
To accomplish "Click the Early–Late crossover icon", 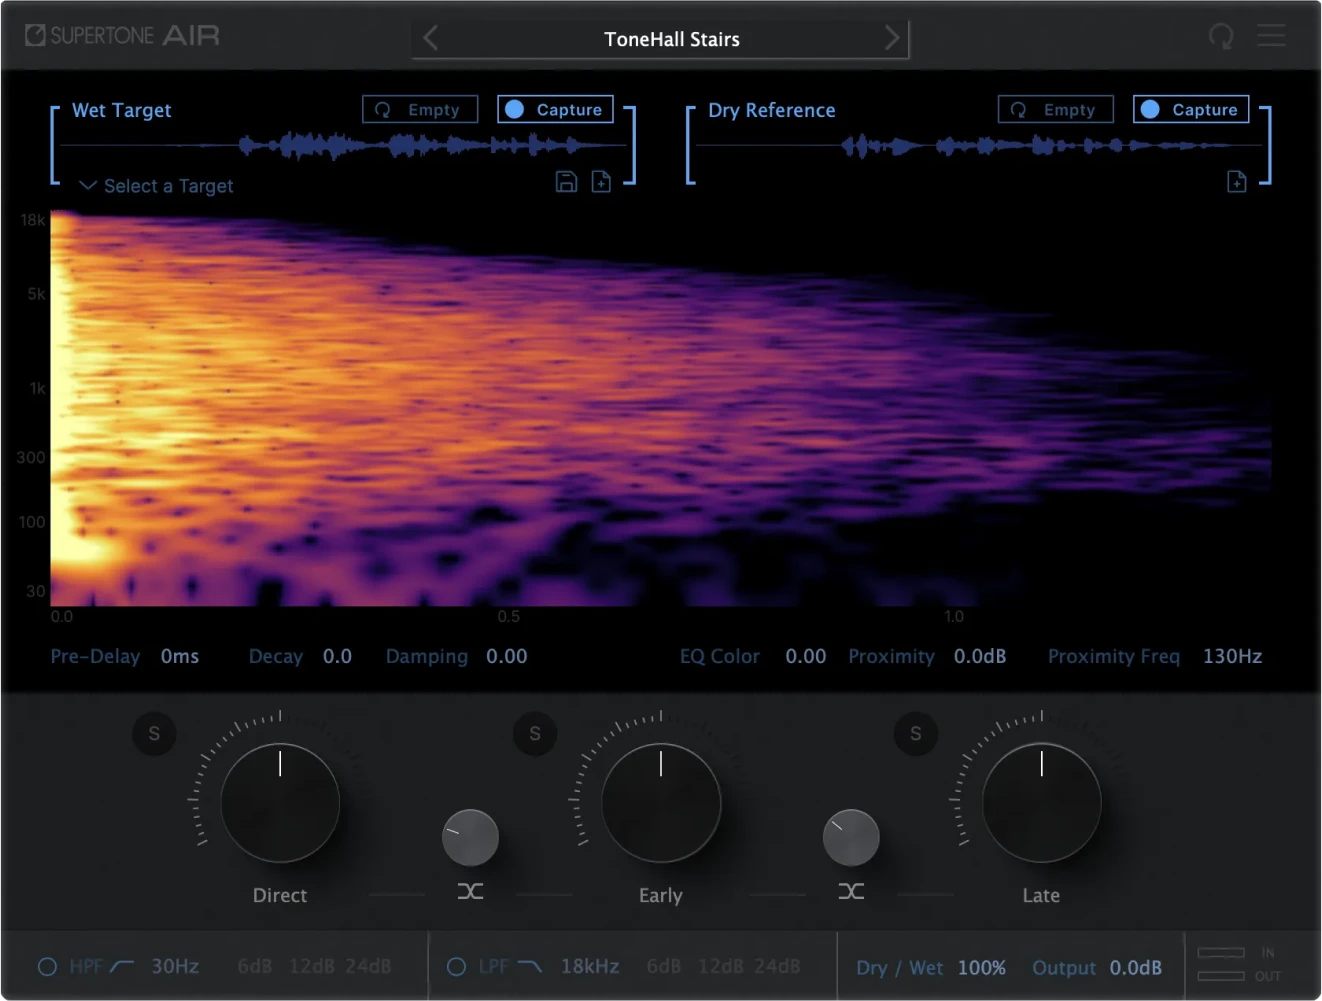I will pyautogui.click(x=851, y=891).
